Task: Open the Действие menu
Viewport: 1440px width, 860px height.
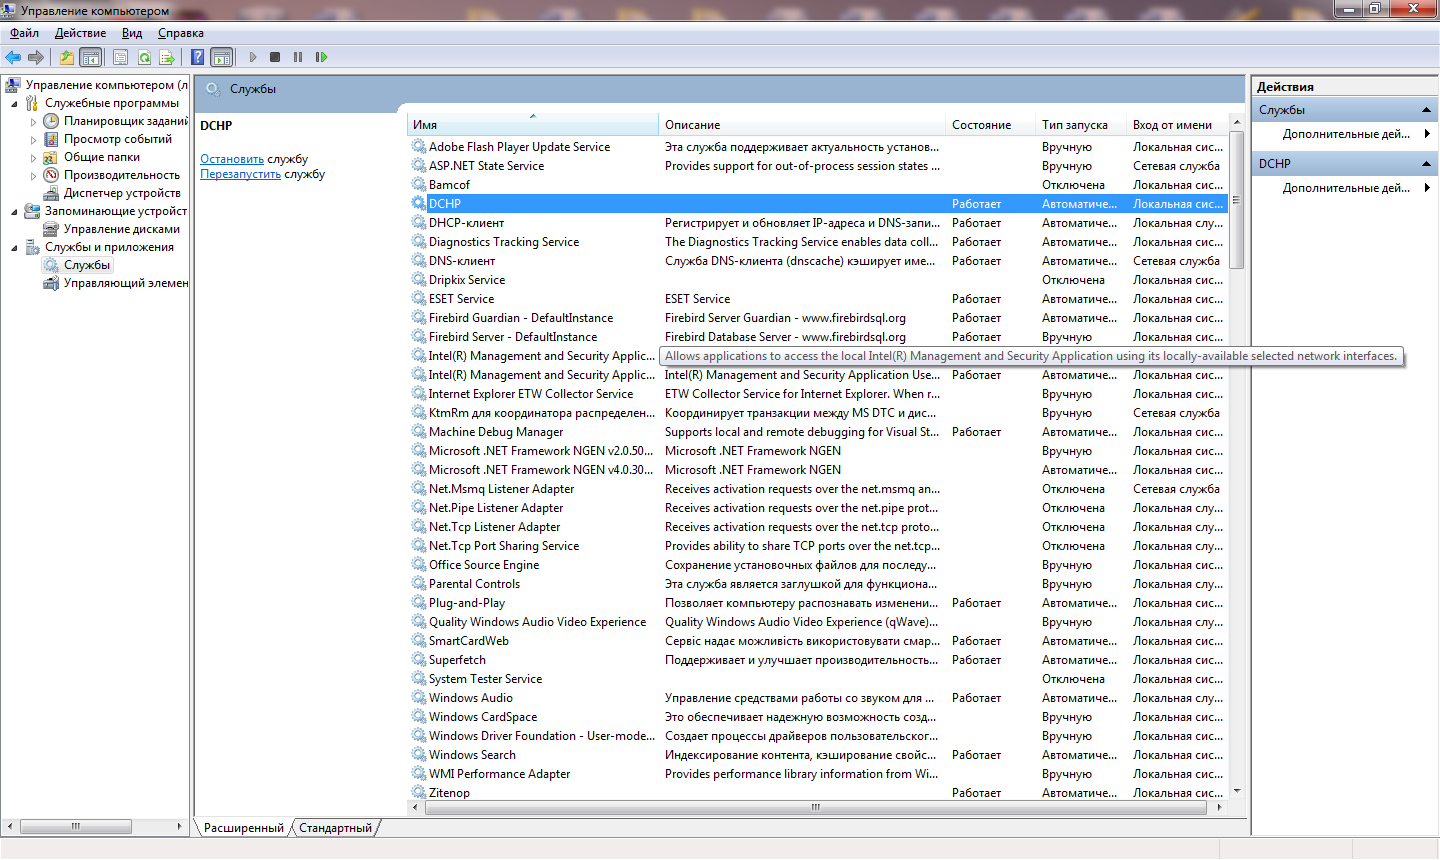Action: point(80,33)
